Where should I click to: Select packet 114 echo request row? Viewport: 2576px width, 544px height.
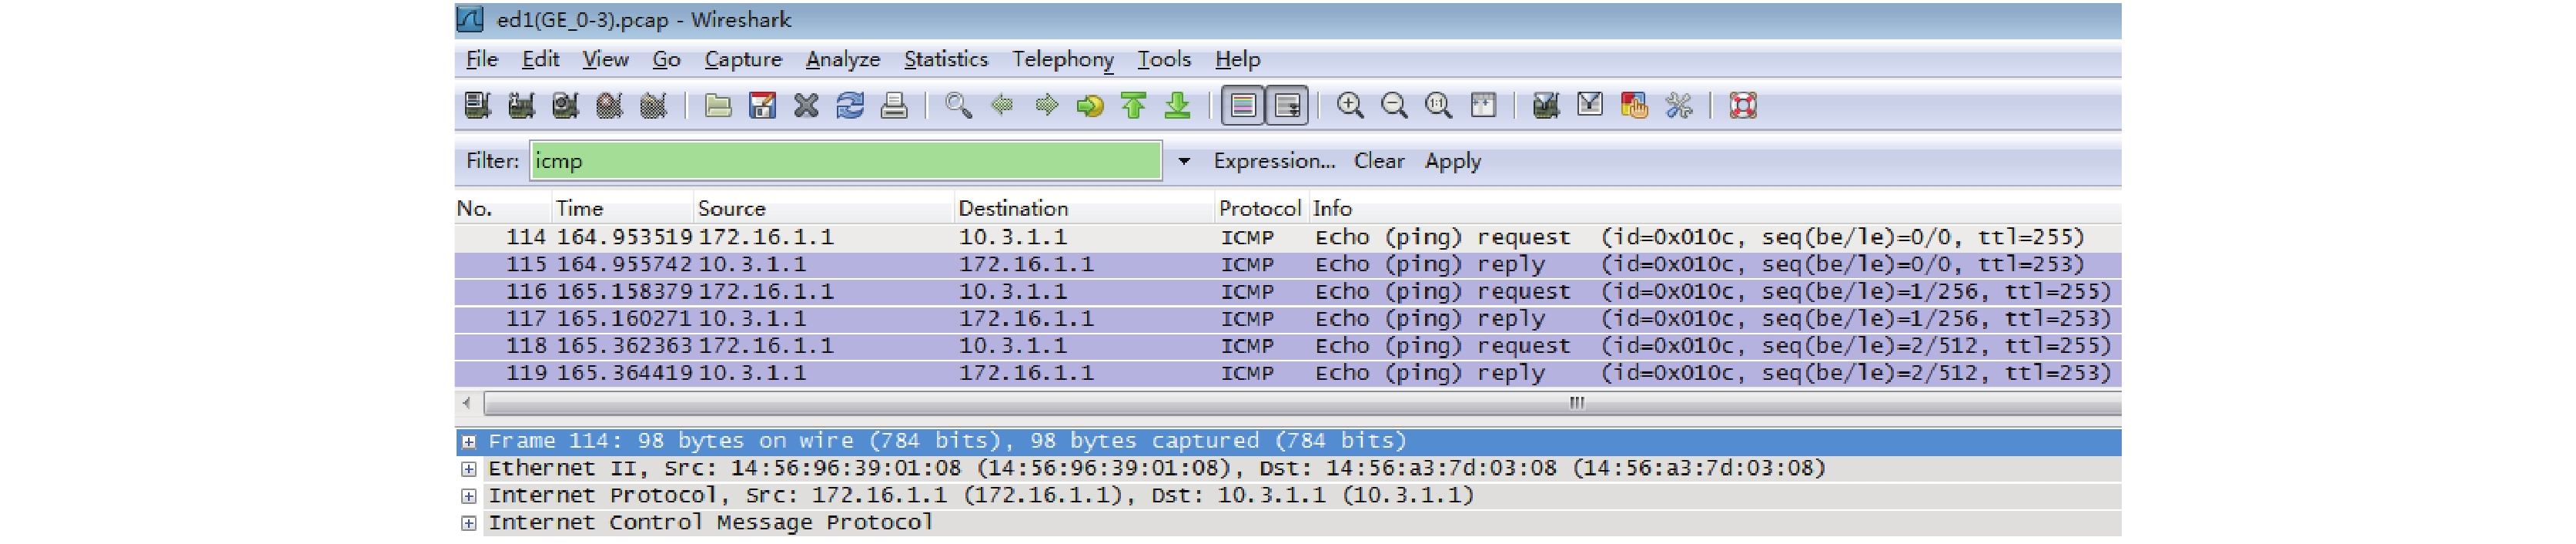tap(1288, 237)
